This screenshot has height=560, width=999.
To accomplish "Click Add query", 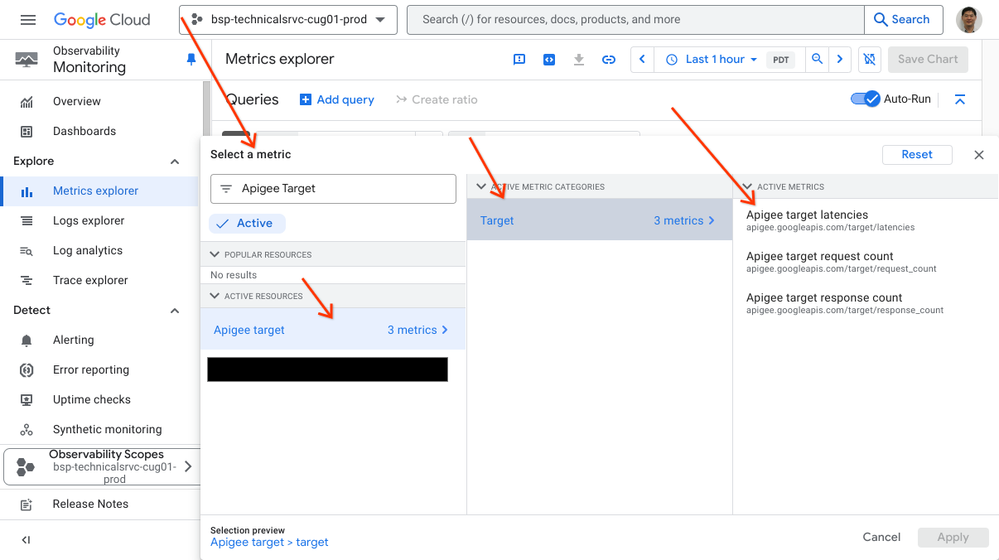I will [337, 100].
